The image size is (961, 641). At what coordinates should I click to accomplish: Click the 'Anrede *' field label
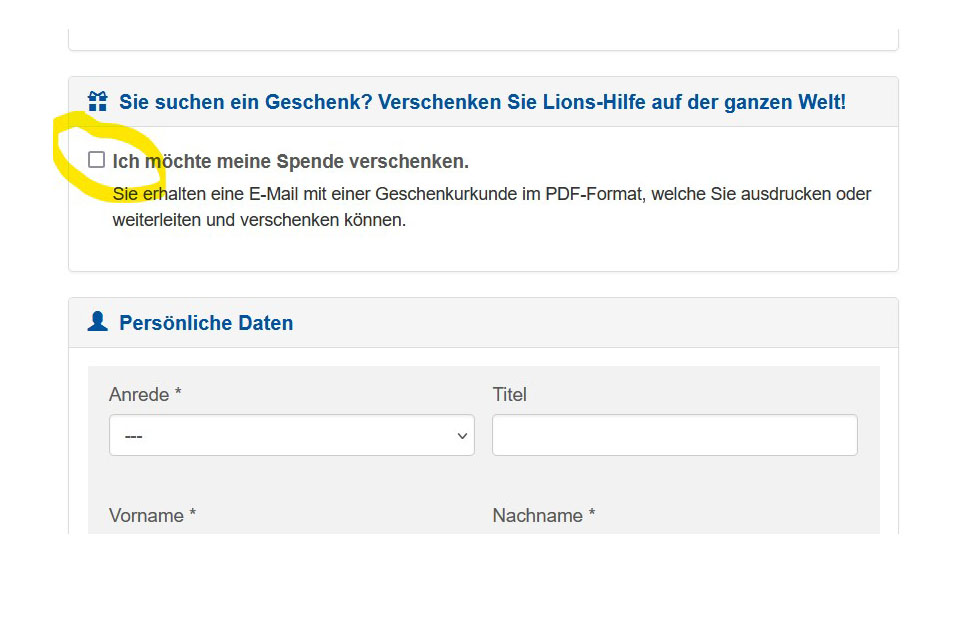coord(145,394)
